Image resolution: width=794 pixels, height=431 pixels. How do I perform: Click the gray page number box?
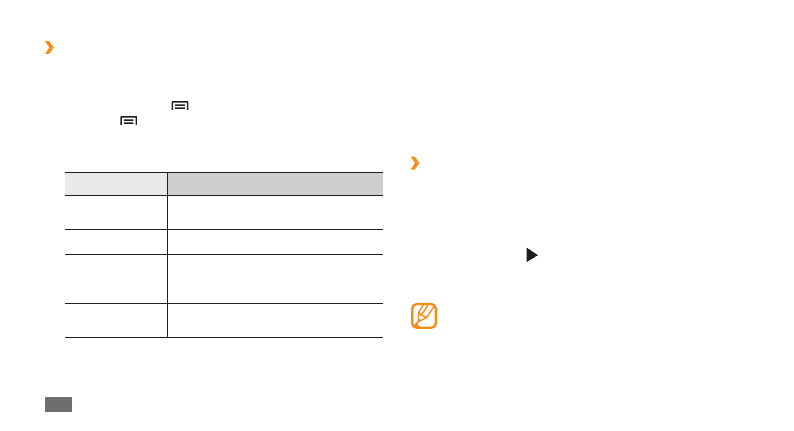pos(58,404)
